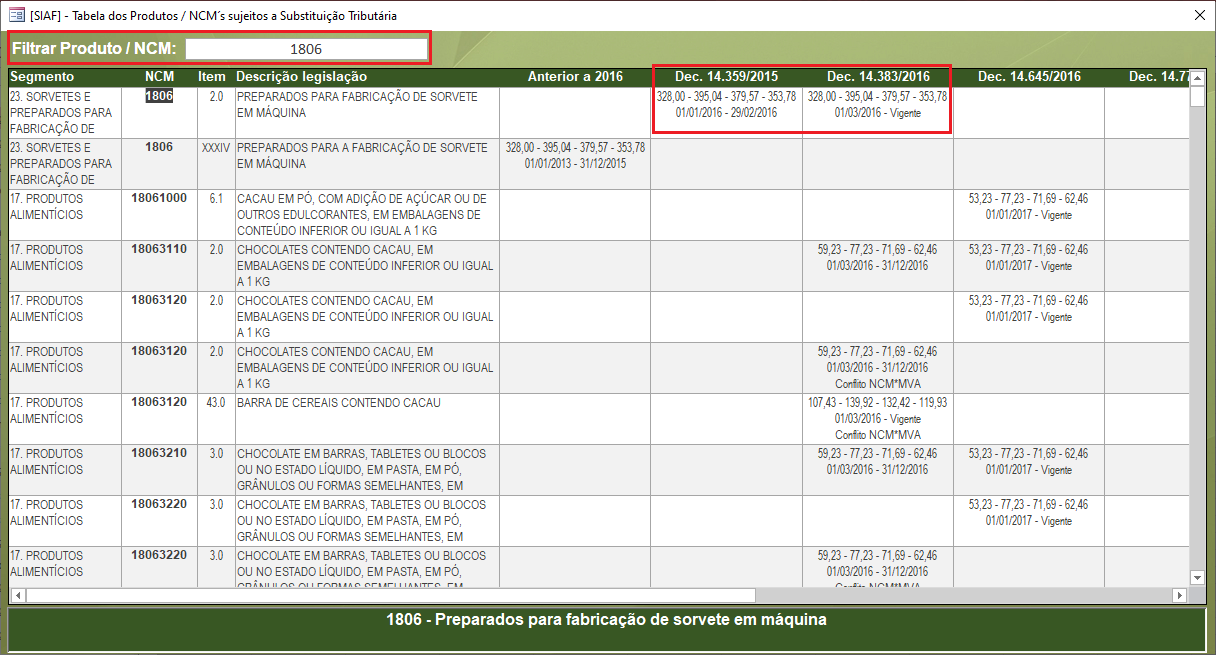This screenshot has width=1216, height=655.
Task: Select the Barra de Cereais Contendo Cacau description
Action: [x=338, y=403]
